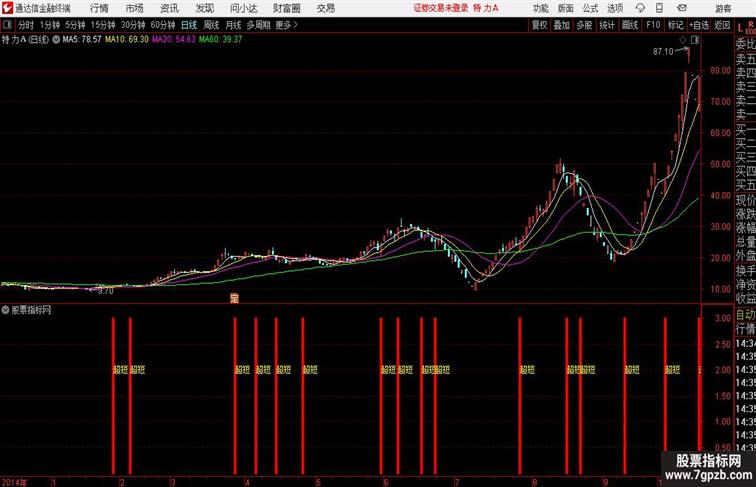Open the 版面 menu

566,8
